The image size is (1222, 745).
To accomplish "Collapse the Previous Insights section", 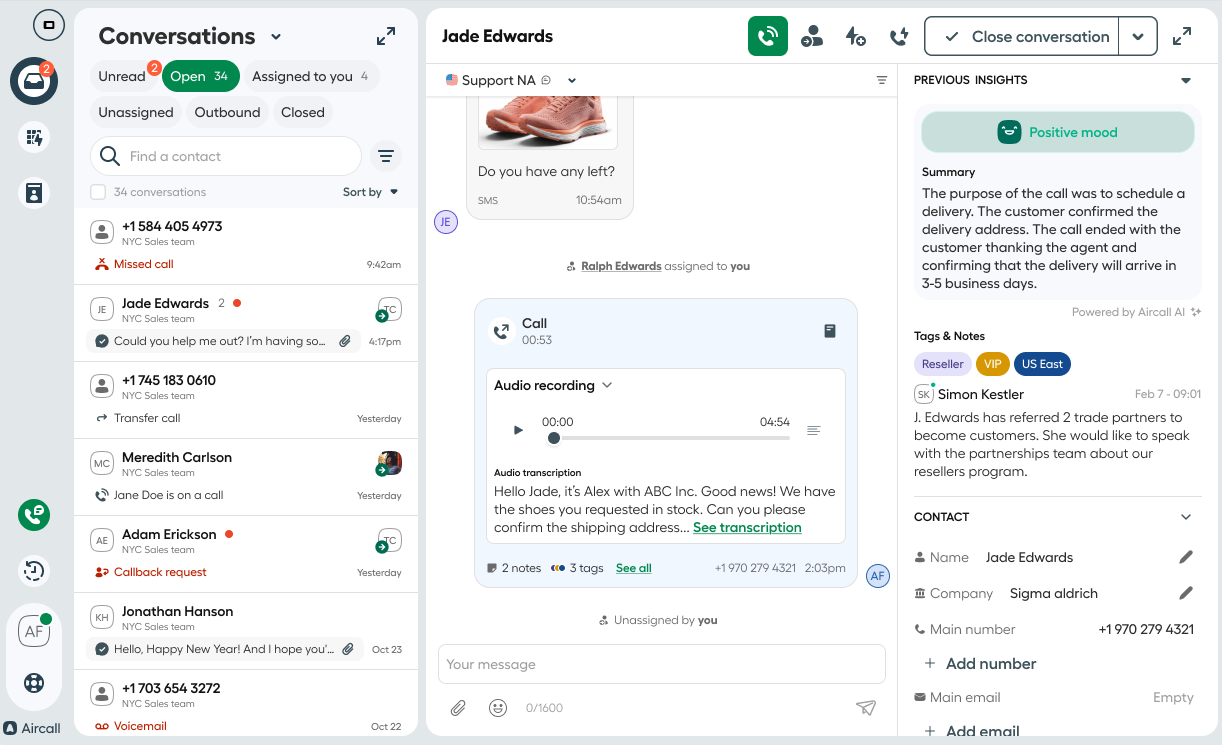I will click(x=1186, y=80).
